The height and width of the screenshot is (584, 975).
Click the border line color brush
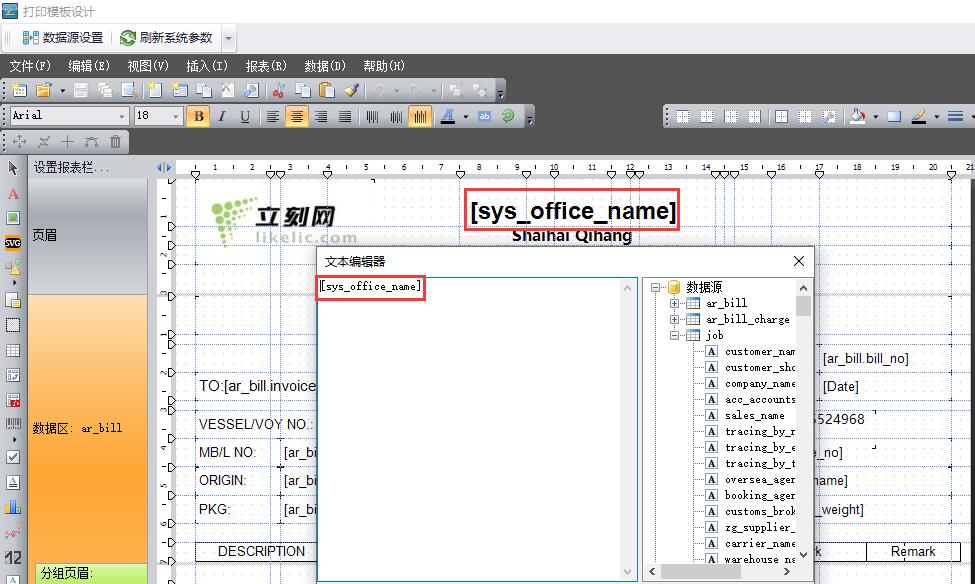918,116
